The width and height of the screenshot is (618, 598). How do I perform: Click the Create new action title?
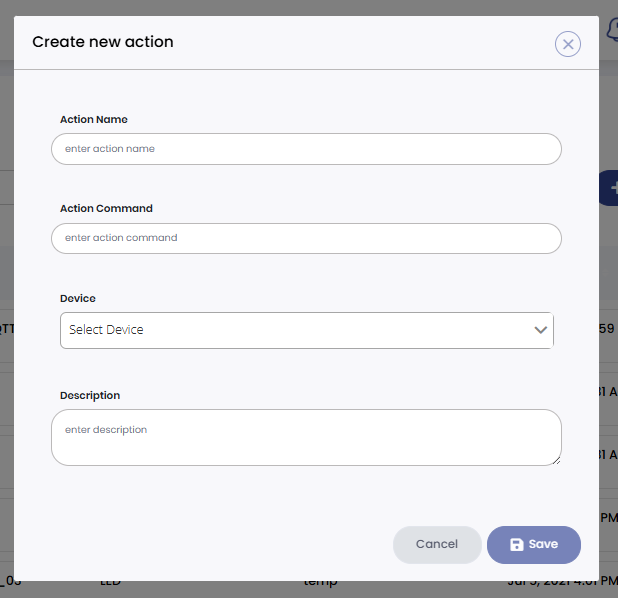103,42
